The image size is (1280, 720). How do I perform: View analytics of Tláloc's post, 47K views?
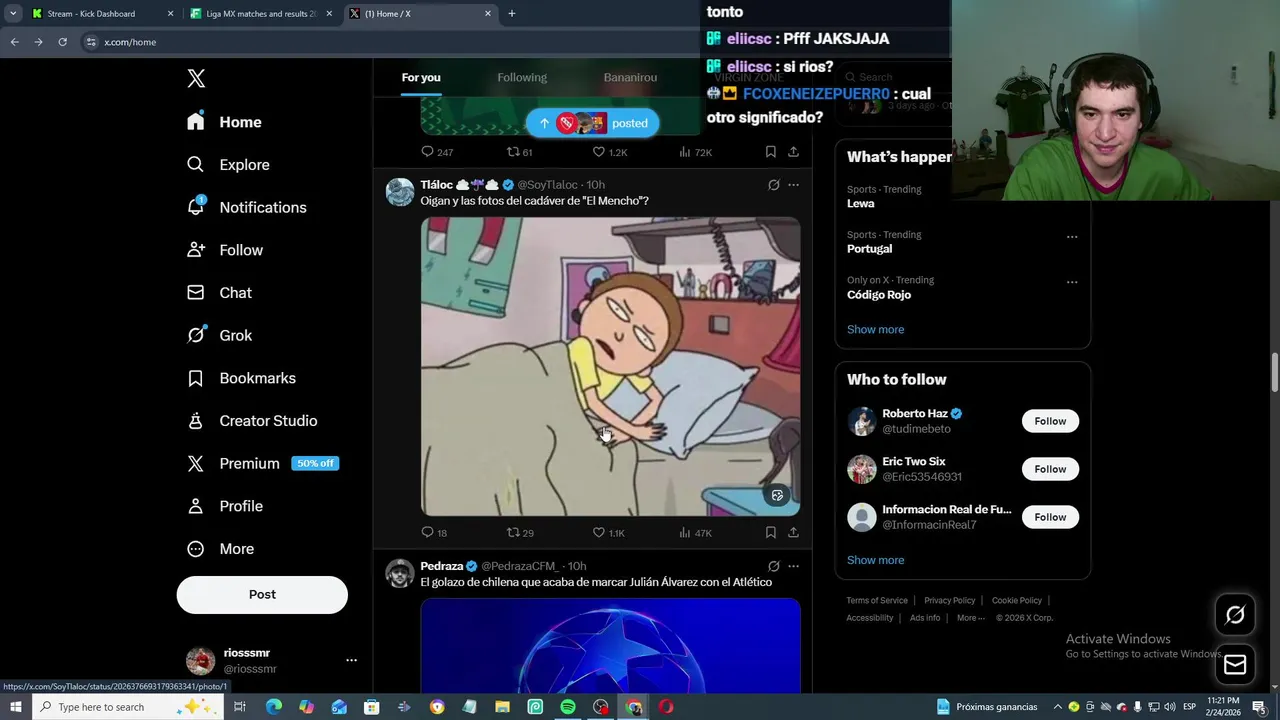pyautogui.click(x=695, y=533)
